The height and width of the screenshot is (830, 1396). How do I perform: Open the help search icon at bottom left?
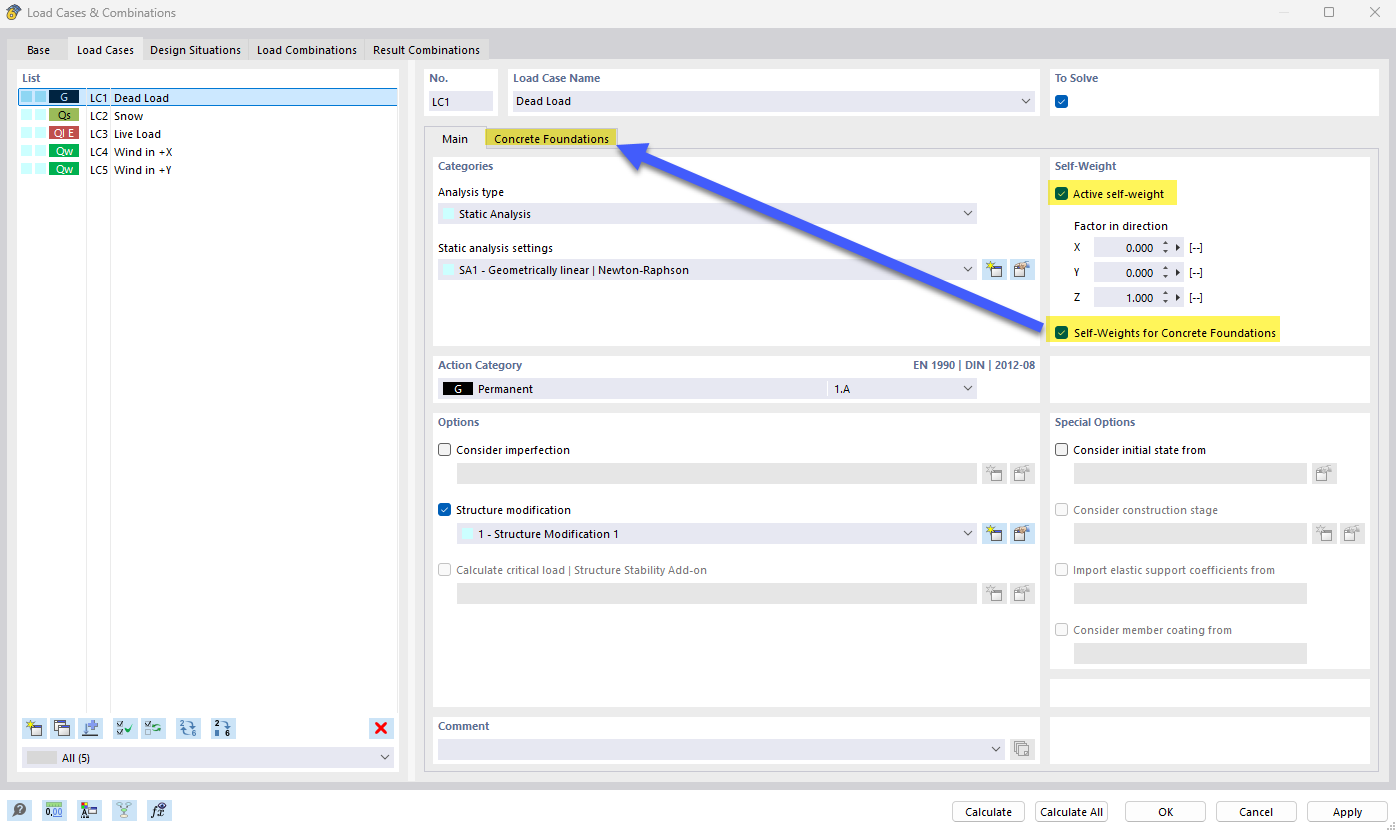click(19, 810)
